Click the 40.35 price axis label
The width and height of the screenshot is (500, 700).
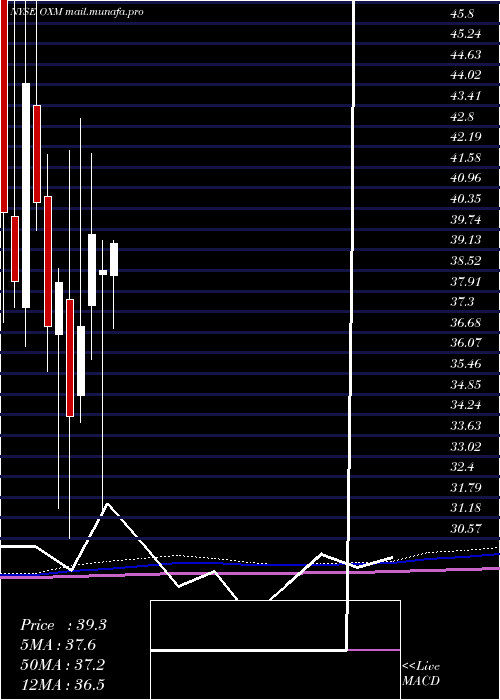click(466, 198)
